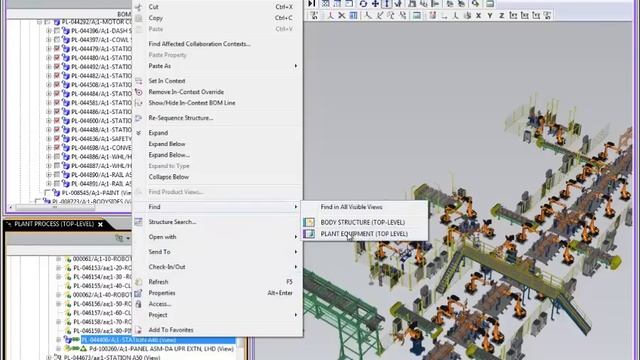Uncheck the PL-044479 STATION checkbox
The height and width of the screenshot is (360, 640).
click(x=57, y=49)
